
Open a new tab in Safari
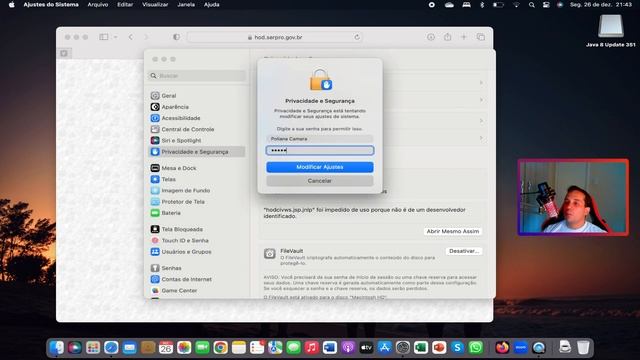464,37
